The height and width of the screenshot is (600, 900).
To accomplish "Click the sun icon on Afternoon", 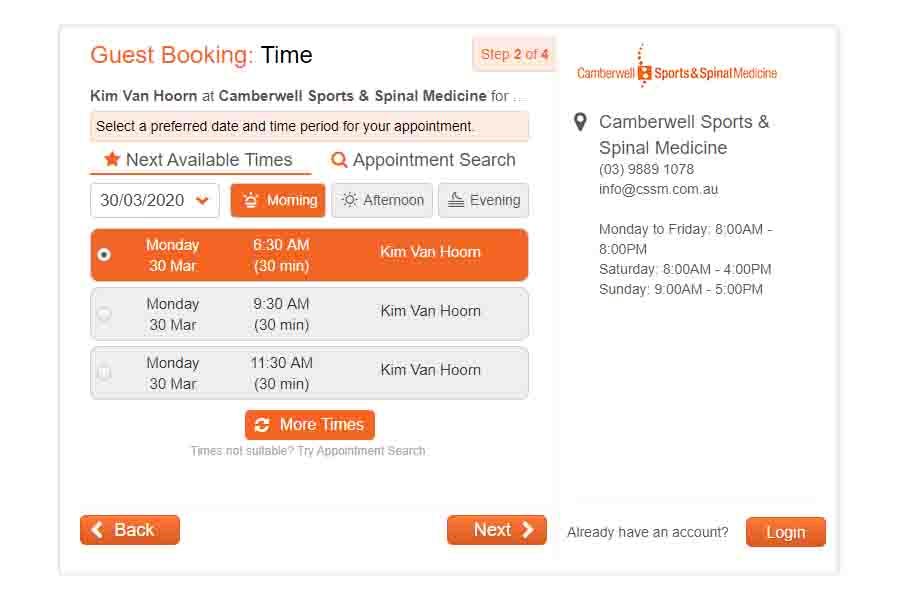I will [349, 200].
